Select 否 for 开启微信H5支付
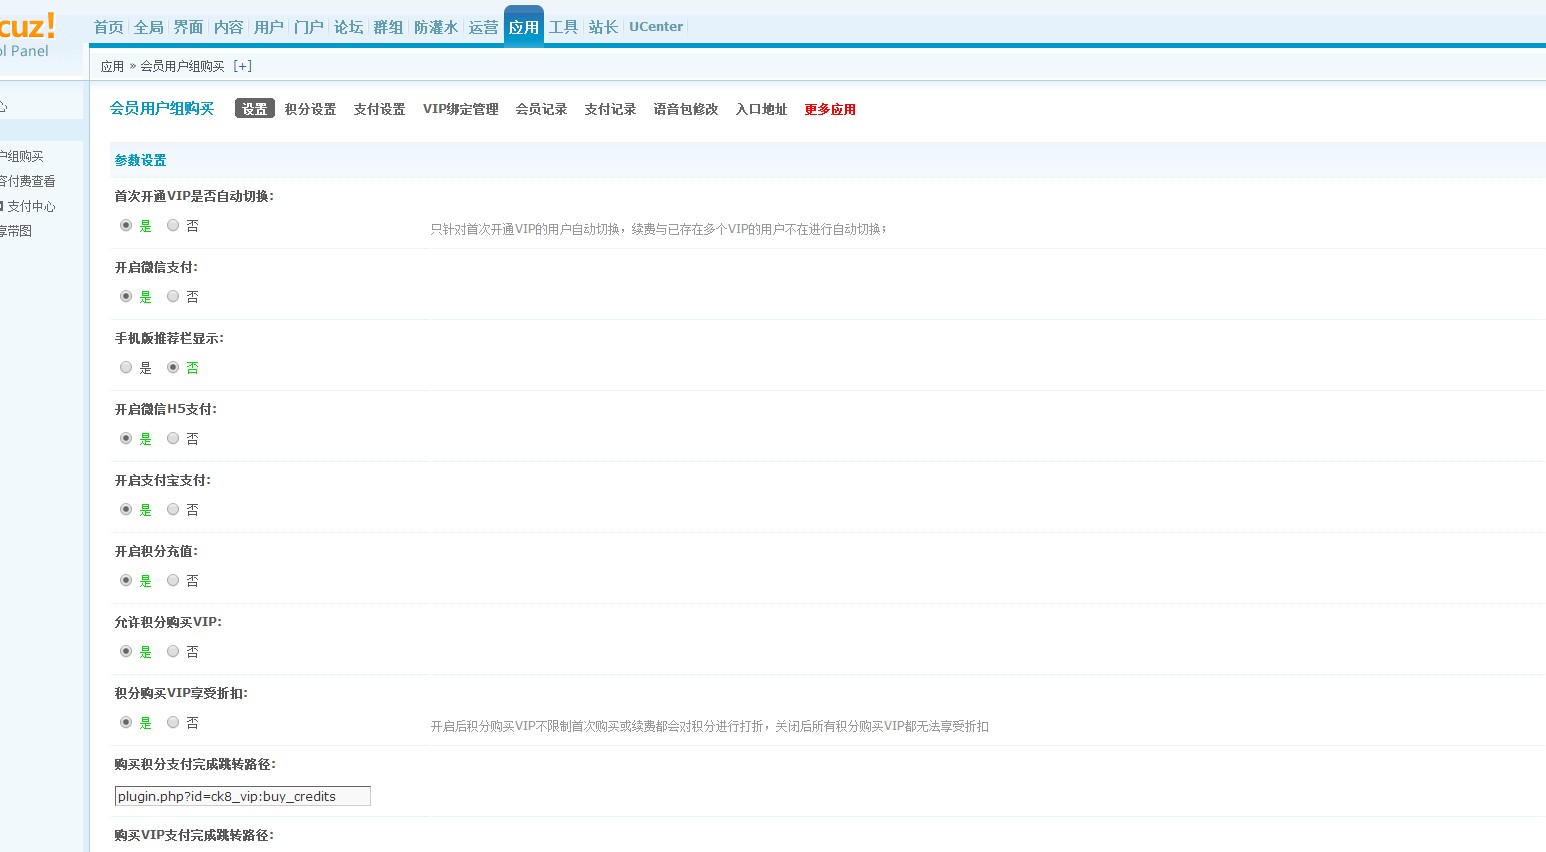 173,439
